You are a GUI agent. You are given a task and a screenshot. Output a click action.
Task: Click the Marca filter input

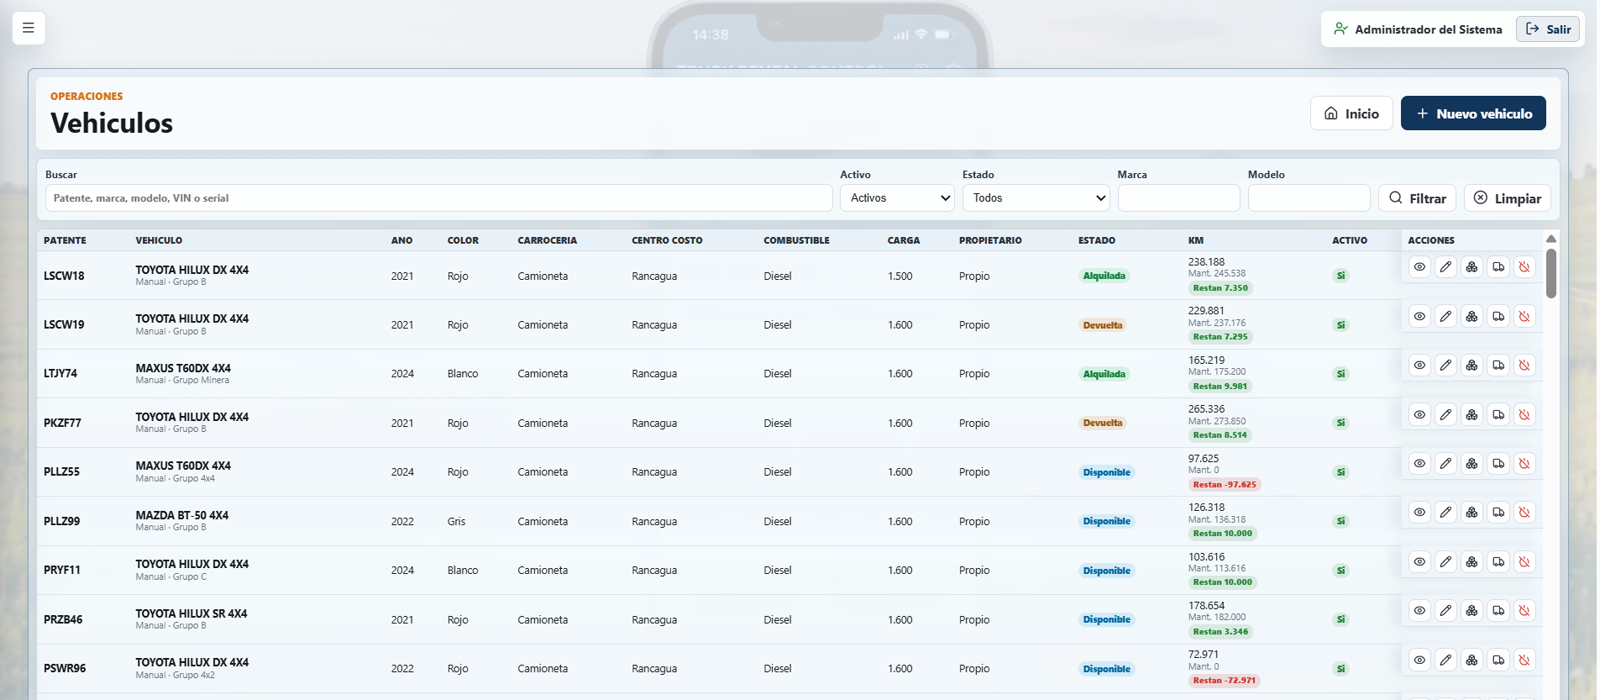[1179, 198]
